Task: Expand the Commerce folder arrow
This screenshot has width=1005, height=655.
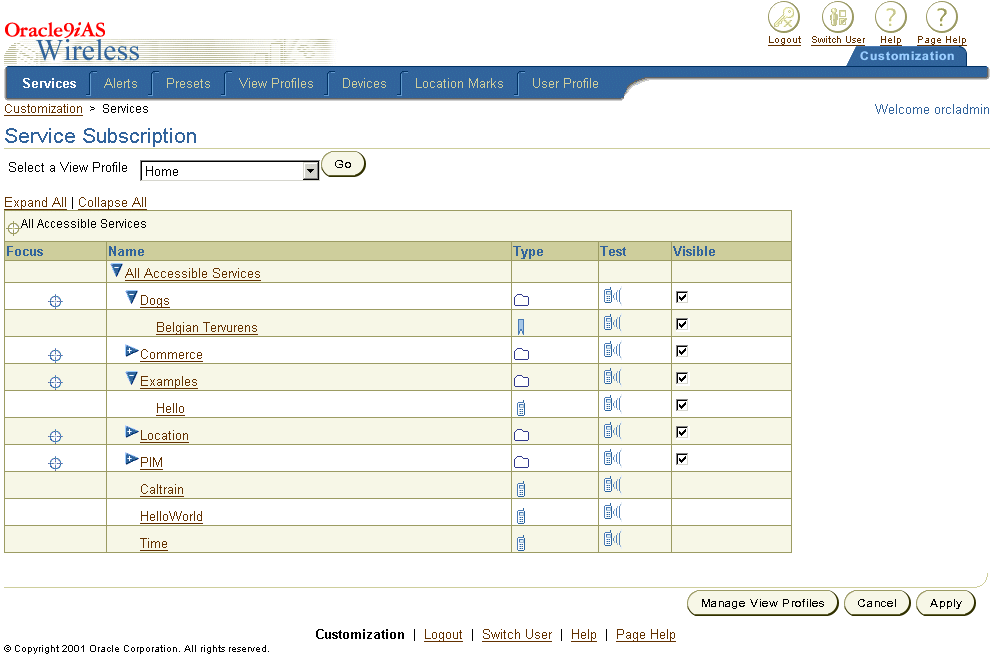Action: [x=132, y=351]
